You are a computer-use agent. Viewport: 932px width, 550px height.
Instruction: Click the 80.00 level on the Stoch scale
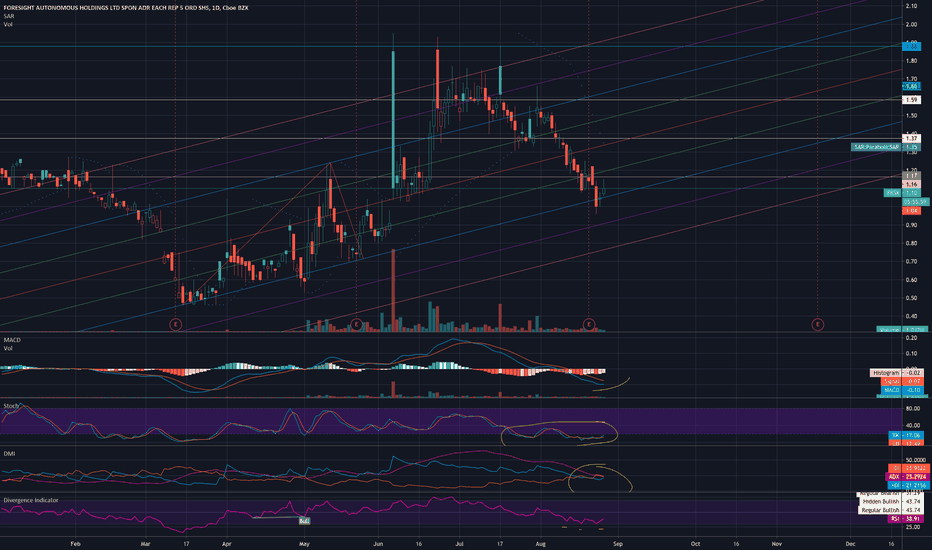(913, 408)
